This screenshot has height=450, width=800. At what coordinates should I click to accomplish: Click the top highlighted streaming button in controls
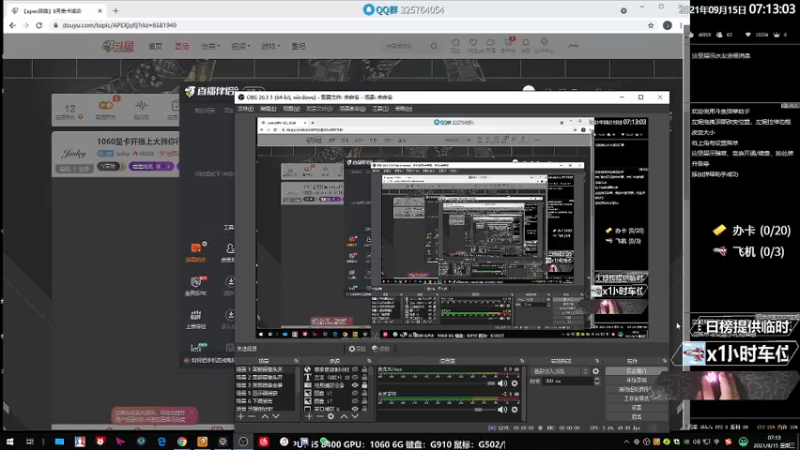click(x=636, y=371)
